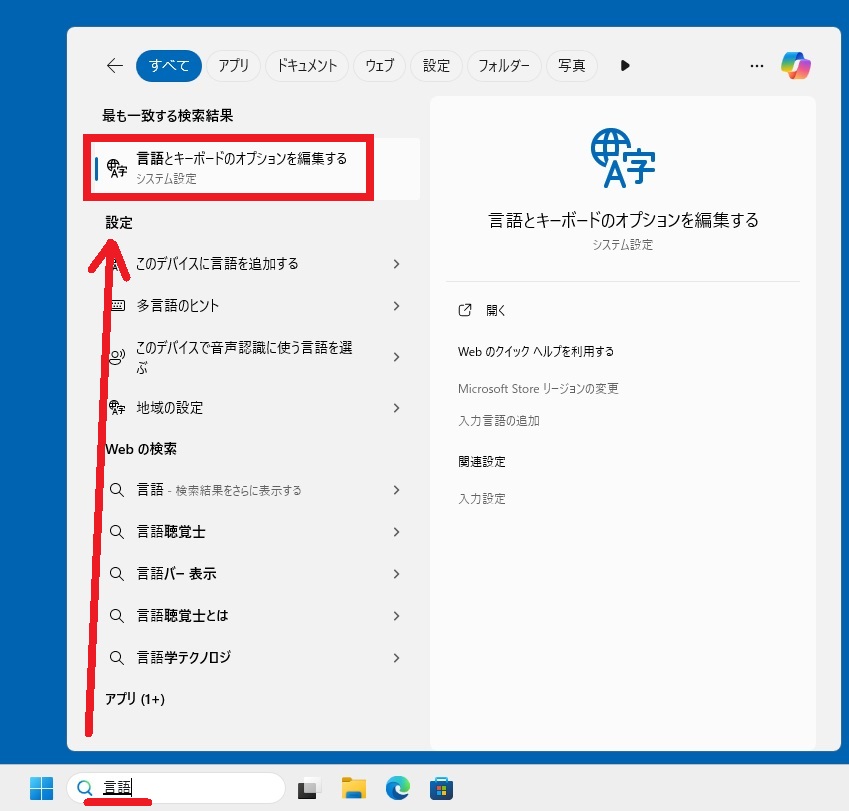The height and width of the screenshot is (811, 849).
Task: Open the Windows Start button
Action: click(x=42, y=788)
